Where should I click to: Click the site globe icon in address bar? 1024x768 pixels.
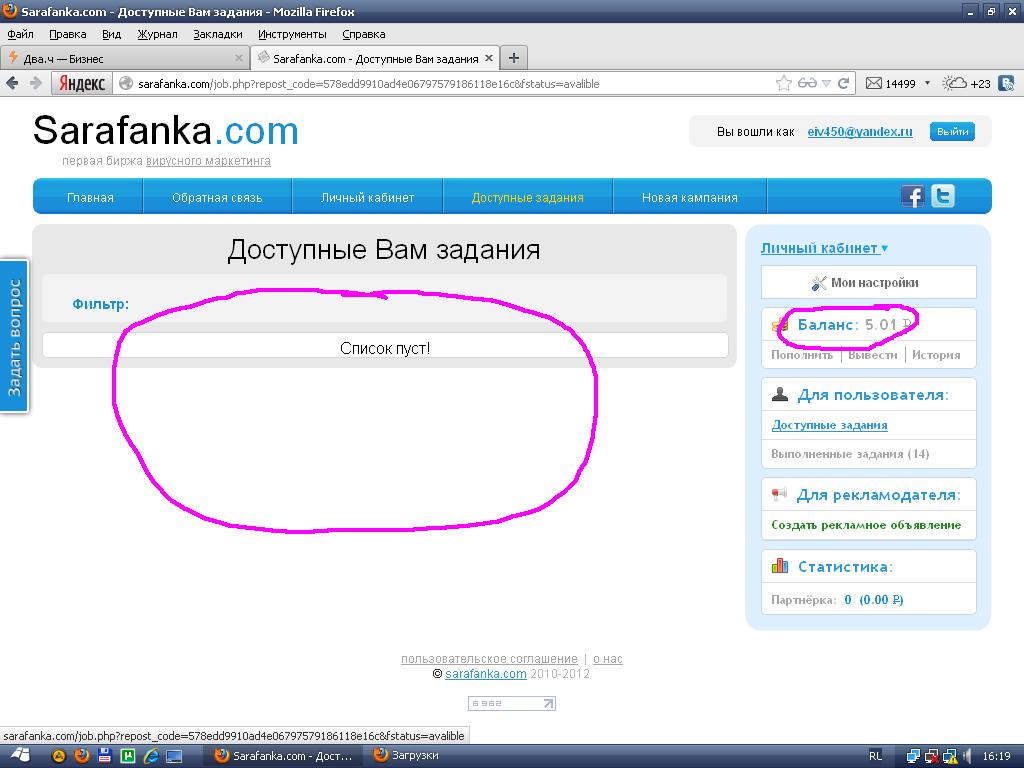pyautogui.click(x=125, y=84)
